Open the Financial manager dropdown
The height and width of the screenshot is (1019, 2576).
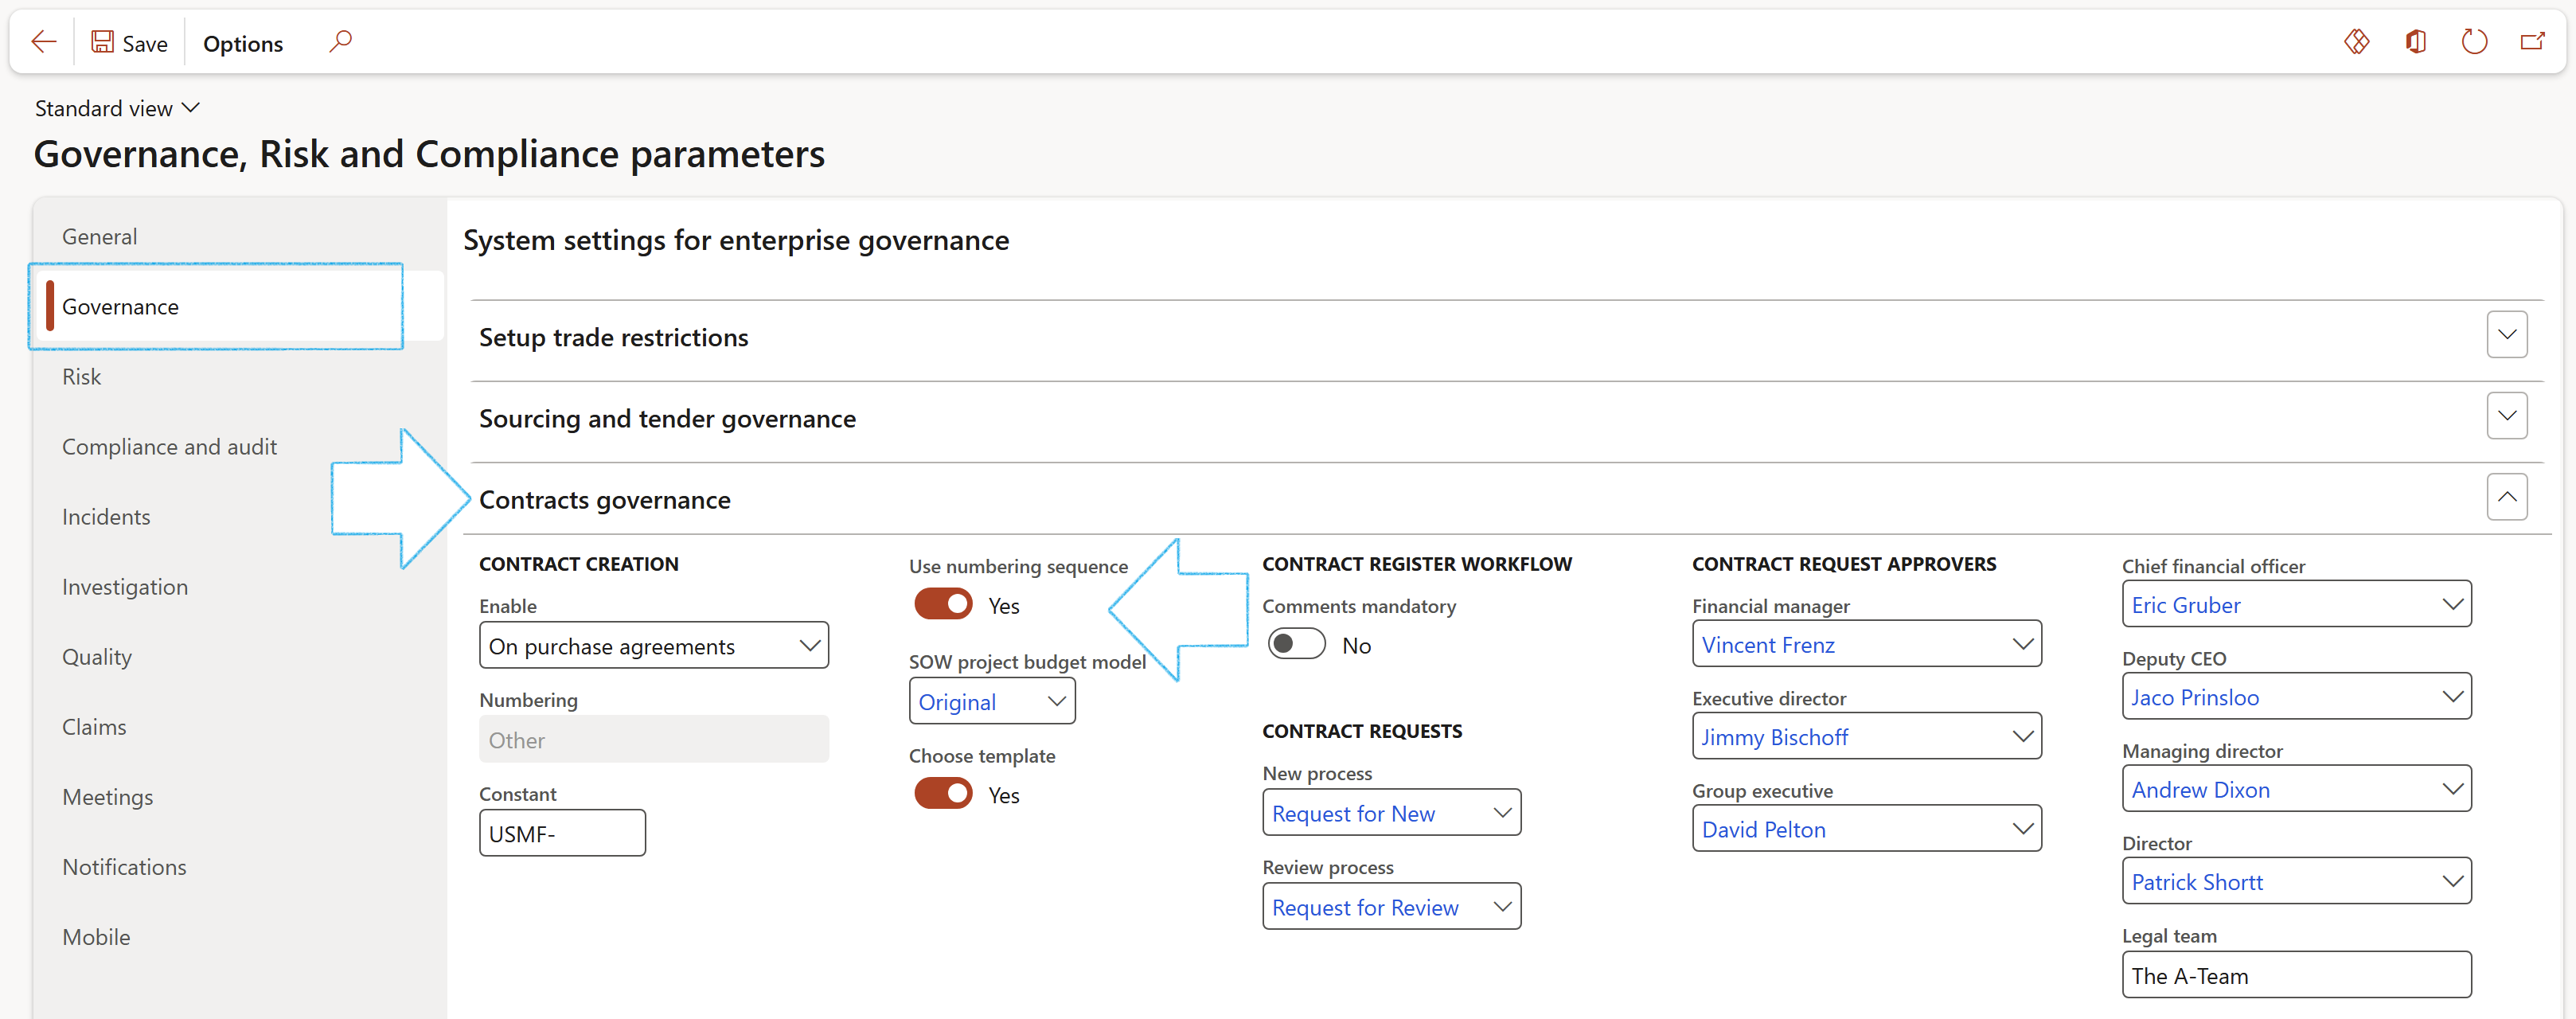pos(1866,645)
